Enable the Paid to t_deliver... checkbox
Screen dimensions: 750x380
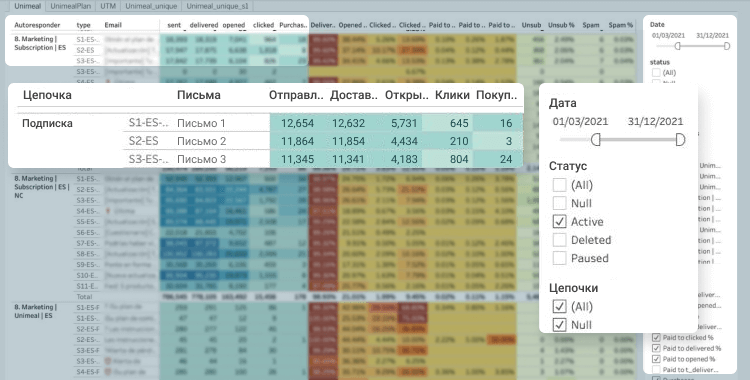click(656, 369)
